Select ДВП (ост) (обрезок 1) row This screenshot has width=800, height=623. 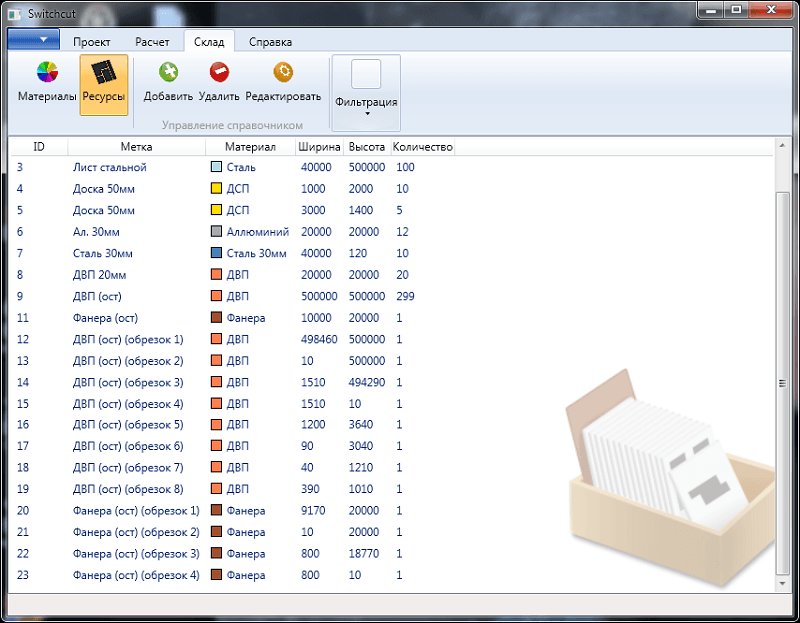392,339
